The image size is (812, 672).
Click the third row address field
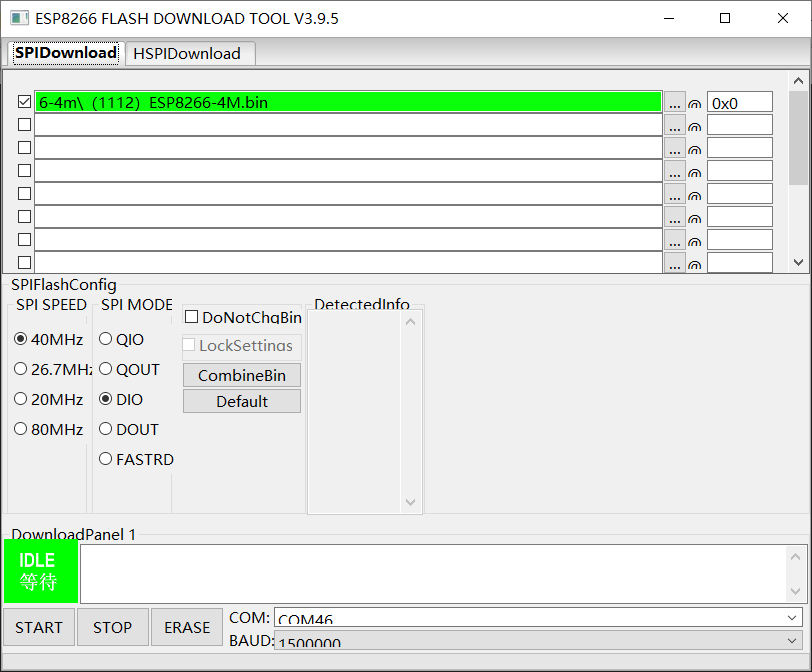[740, 148]
